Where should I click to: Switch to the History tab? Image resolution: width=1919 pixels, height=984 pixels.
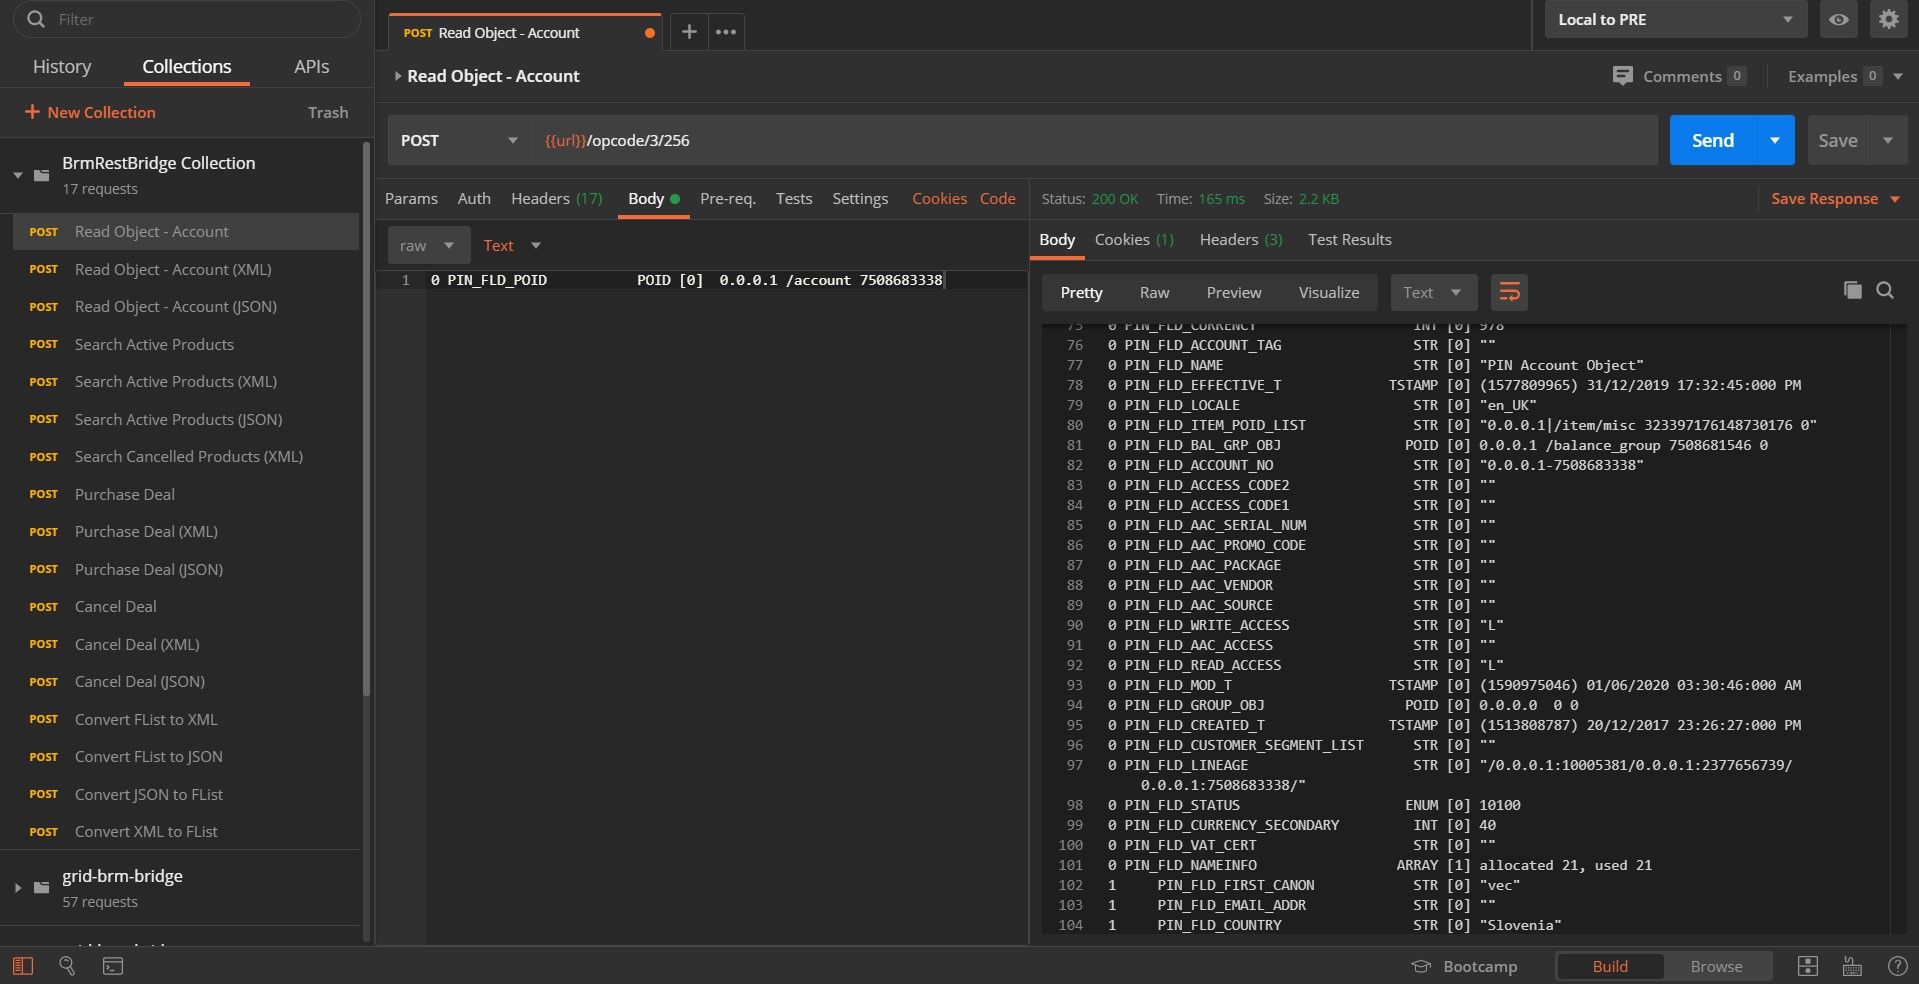(x=62, y=67)
